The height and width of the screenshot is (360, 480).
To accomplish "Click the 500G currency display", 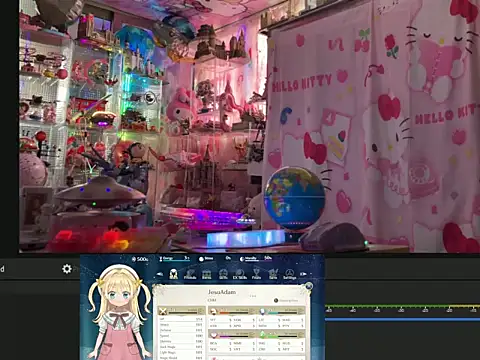I will tap(140, 259).
